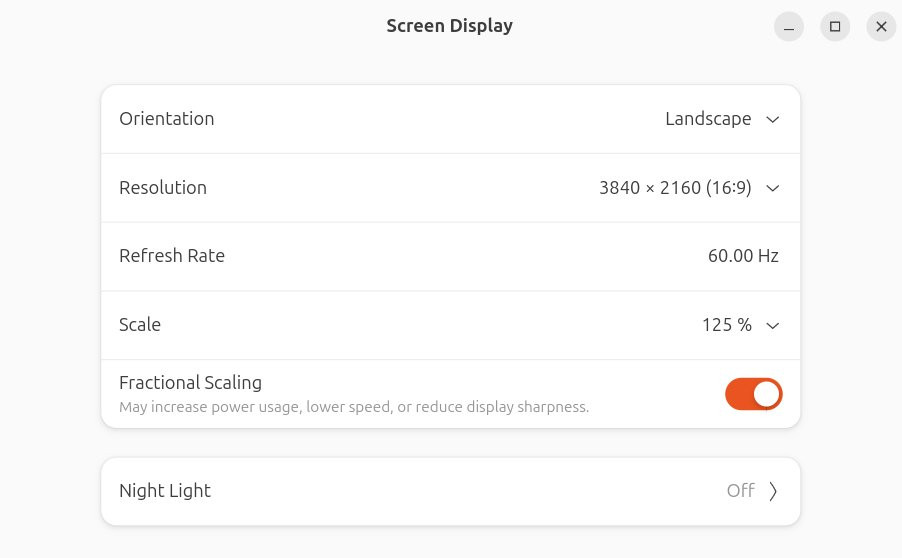Close the Screen Display window
Viewport: 902px width, 558px height.
881,27
